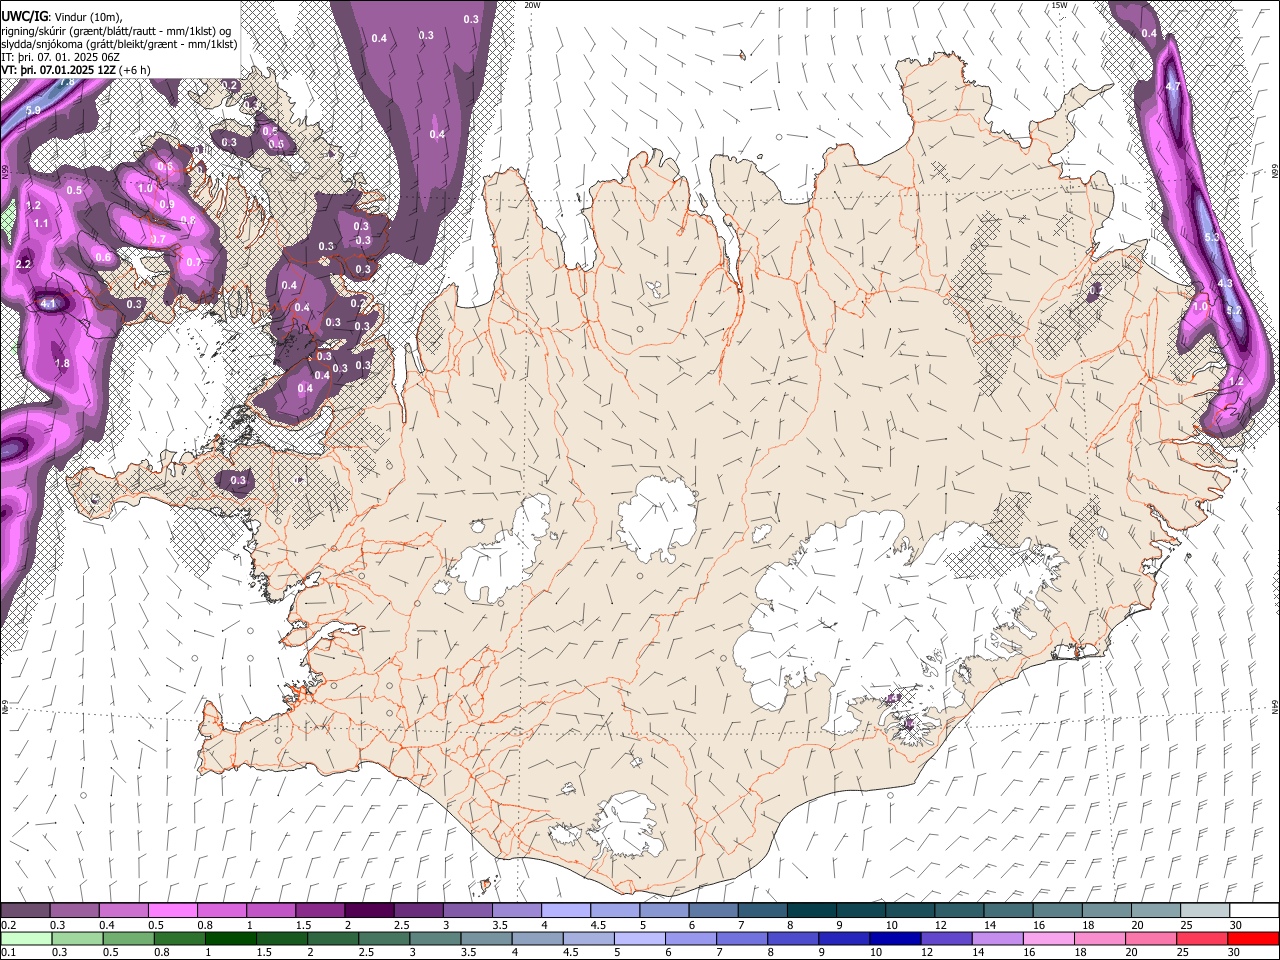The width and height of the screenshot is (1280, 960).
Task: Select the initial time 'IT: þri. 07. 01. 2025 06Z'
Action: (61, 57)
